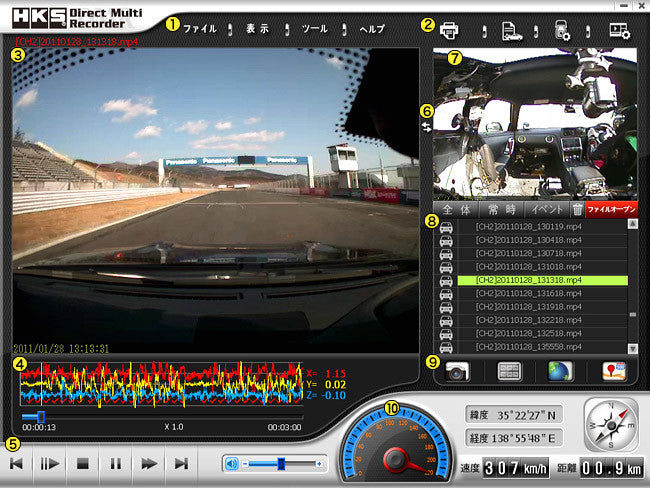Swap camera views with the switch arrows
Viewport: 650px width, 488px height.
click(x=427, y=128)
